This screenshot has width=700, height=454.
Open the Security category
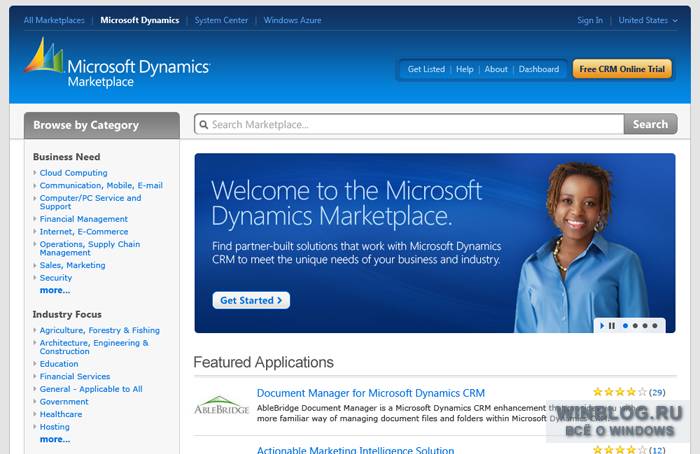(x=56, y=278)
